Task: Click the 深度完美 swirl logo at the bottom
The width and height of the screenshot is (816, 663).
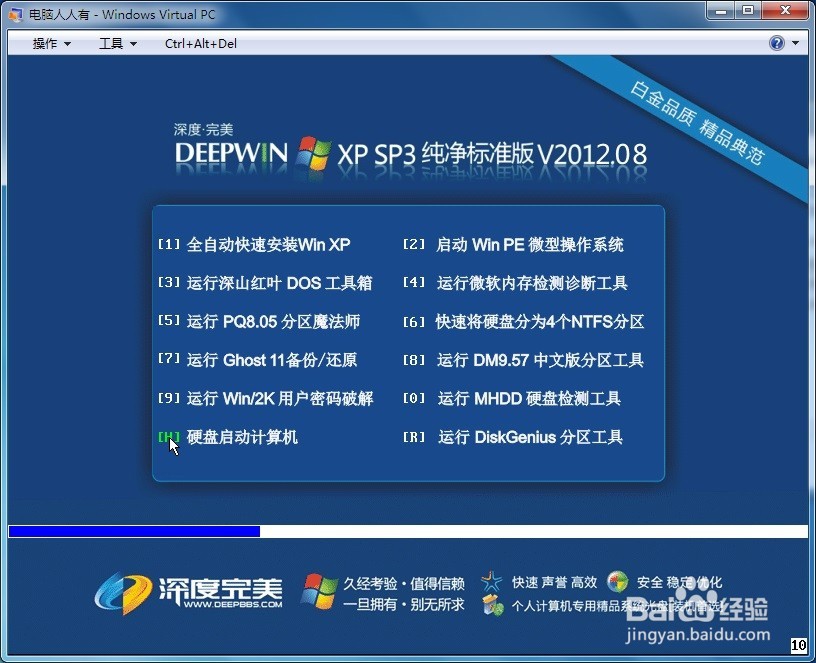Action: 122,593
